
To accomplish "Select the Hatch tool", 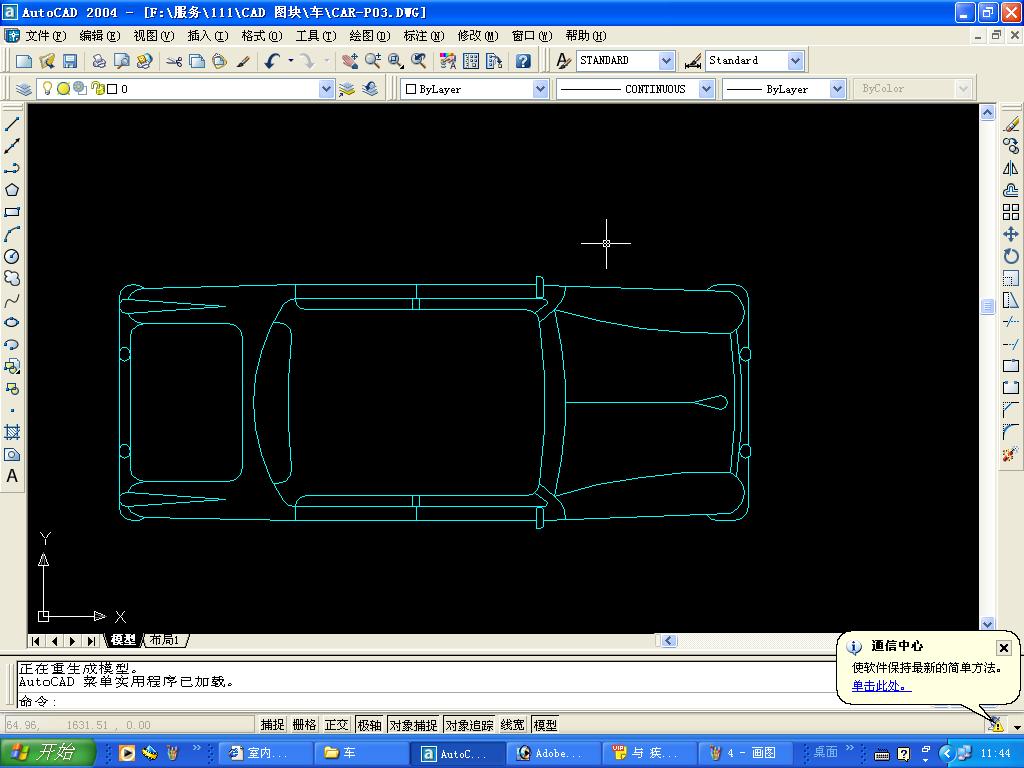I will pyautogui.click(x=12, y=432).
